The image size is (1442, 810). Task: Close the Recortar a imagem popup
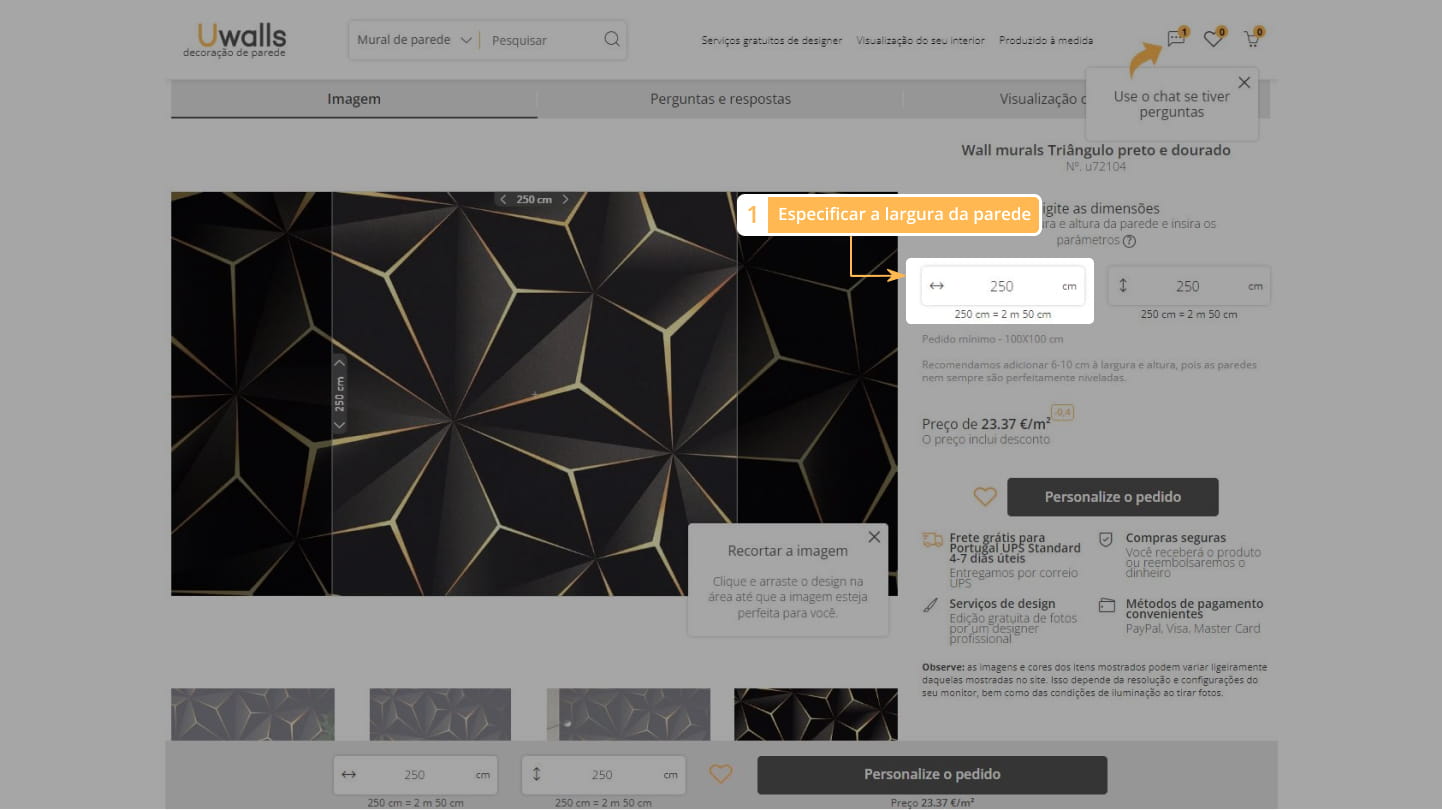click(x=874, y=537)
